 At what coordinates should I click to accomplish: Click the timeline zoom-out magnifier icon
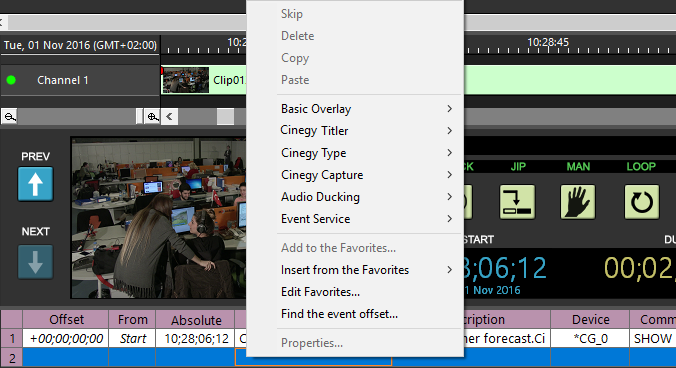click(9, 117)
